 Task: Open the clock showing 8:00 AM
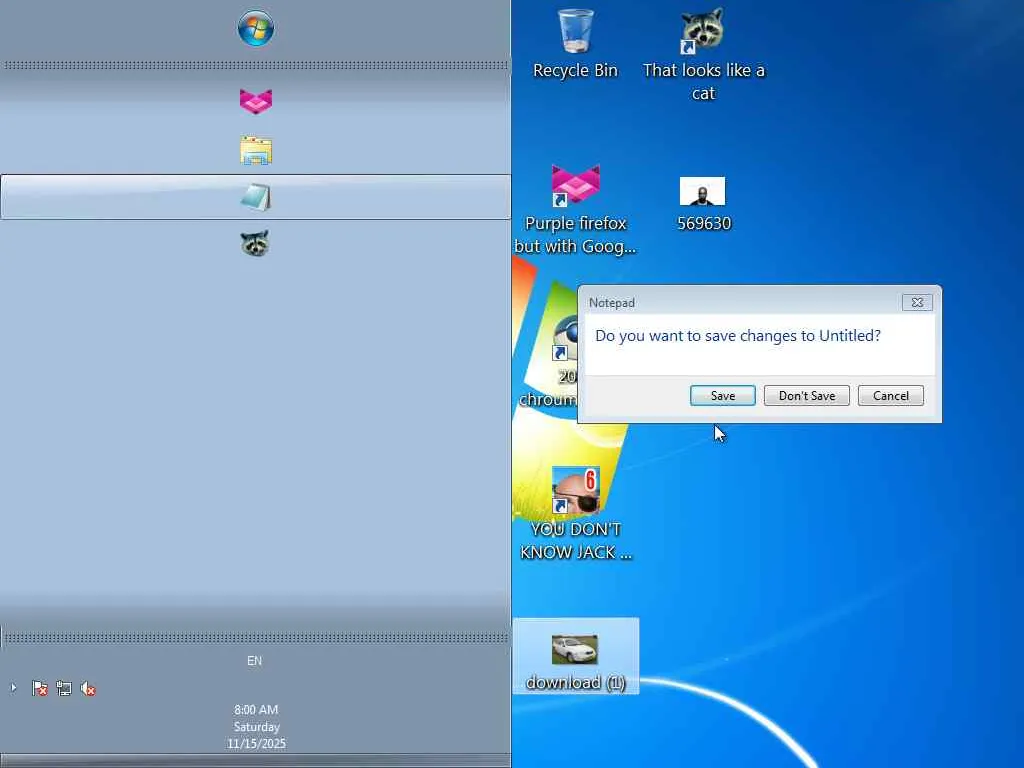click(x=256, y=726)
